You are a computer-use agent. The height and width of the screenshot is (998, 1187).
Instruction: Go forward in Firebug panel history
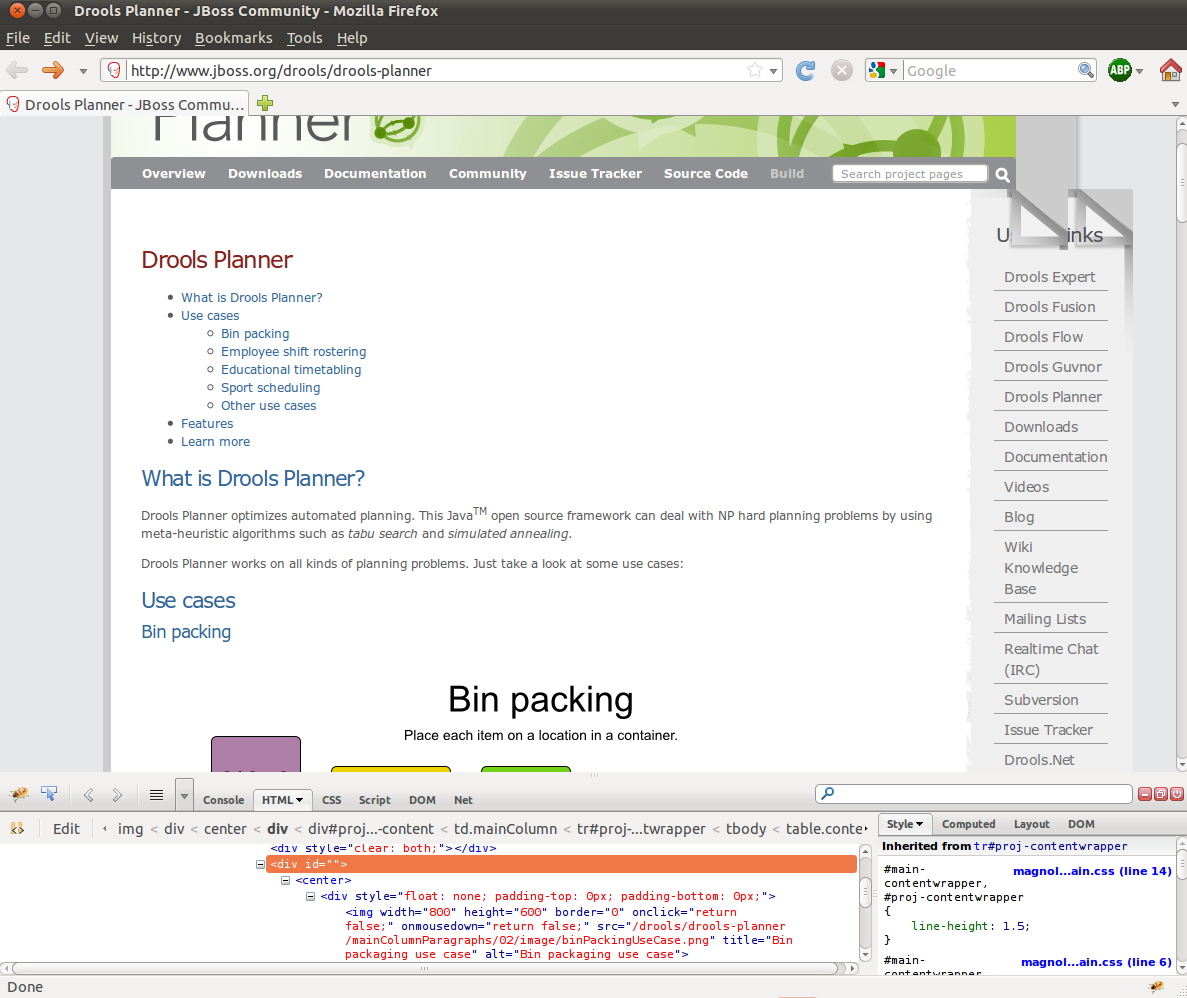(x=117, y=795)
